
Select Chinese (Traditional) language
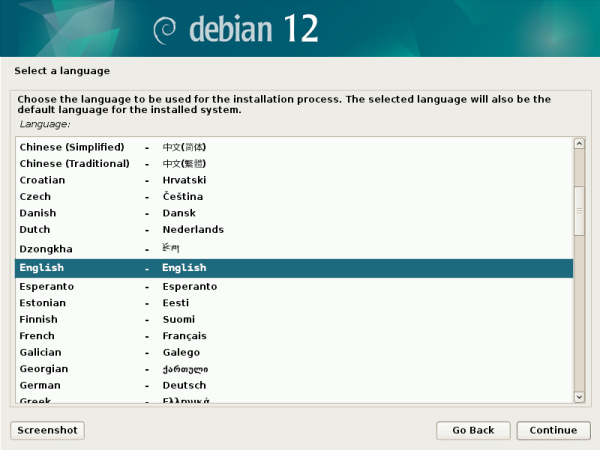coord(294,163)
